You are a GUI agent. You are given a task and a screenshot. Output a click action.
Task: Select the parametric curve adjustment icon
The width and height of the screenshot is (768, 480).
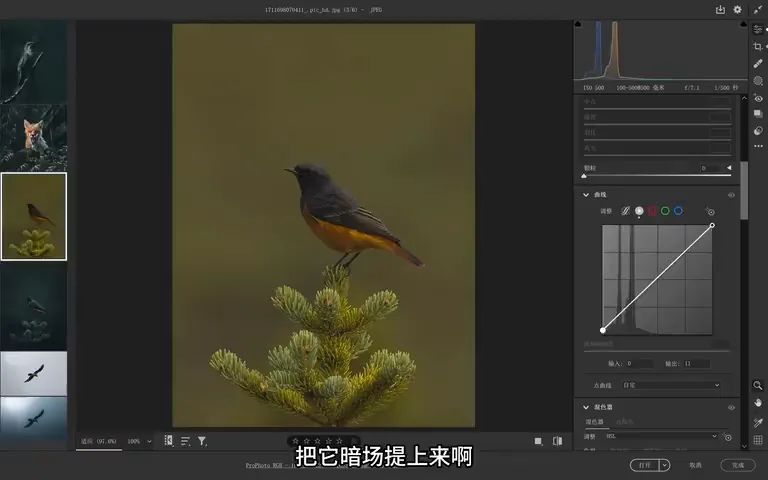(x=625, y=211)
